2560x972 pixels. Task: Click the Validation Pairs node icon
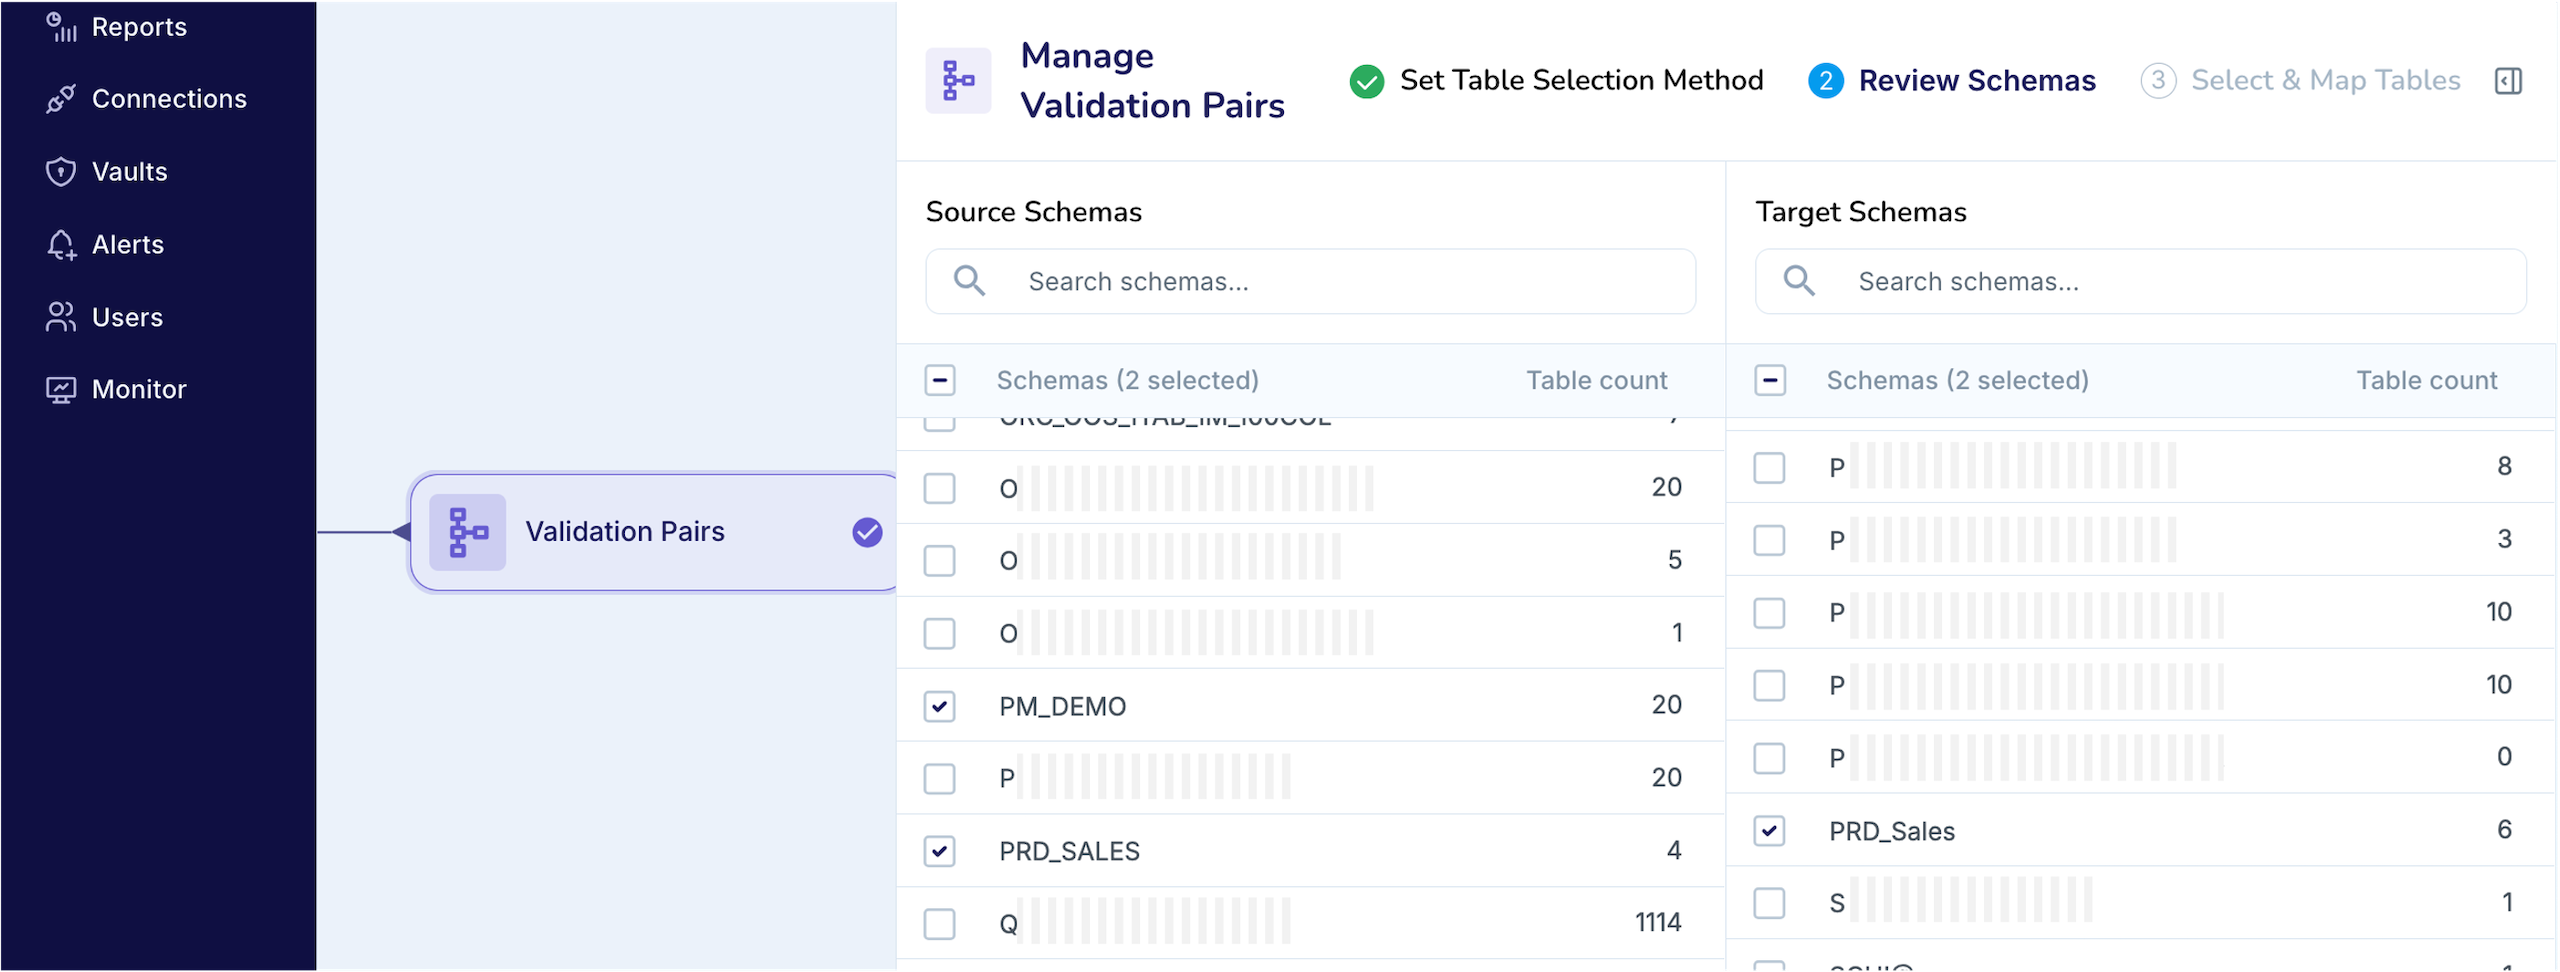tap(467, 531)
